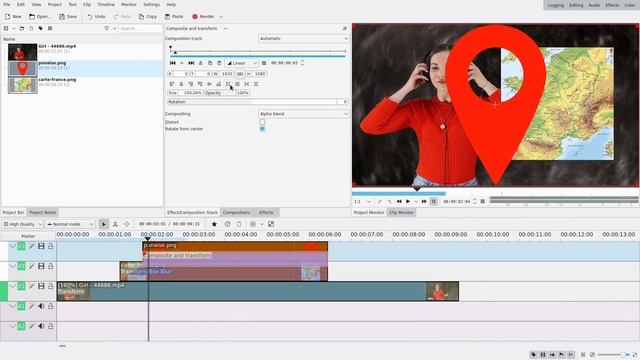Viewport: 640px width, 360px height.
Task: Open the Normal mode dropdown
Action: (x=70, y=224)
